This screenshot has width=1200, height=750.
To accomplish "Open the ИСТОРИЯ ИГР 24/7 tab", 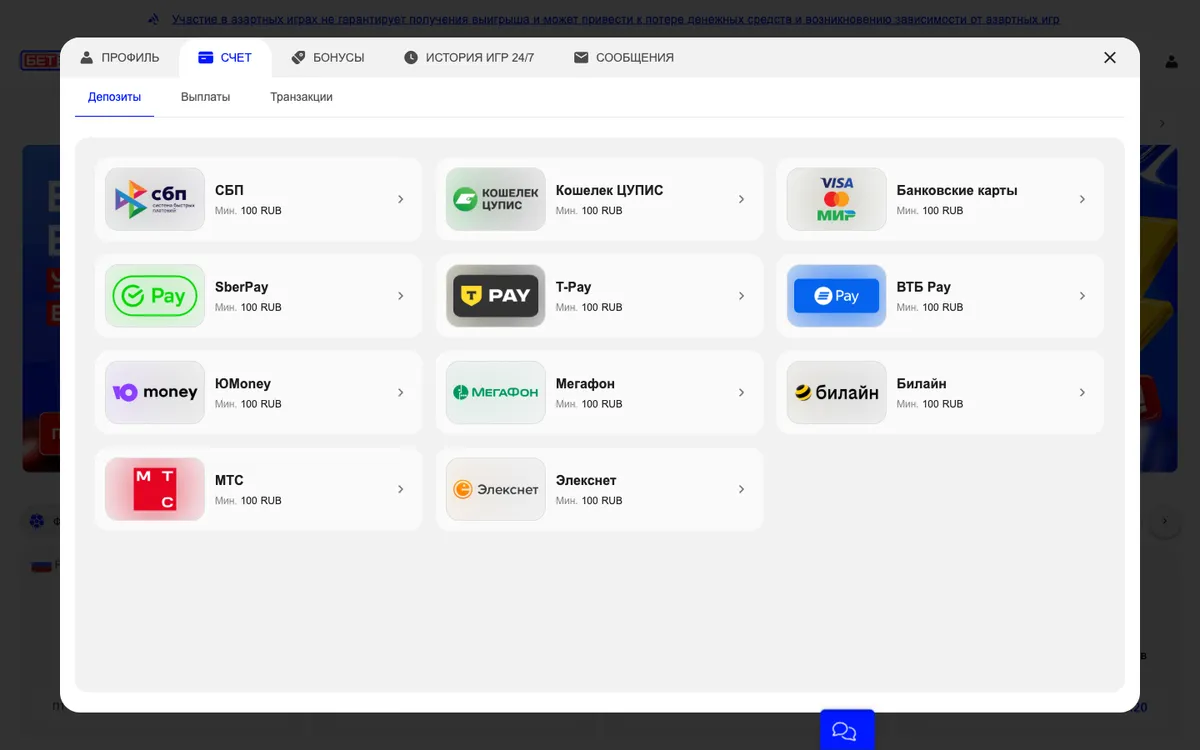I will pos(469,58).
